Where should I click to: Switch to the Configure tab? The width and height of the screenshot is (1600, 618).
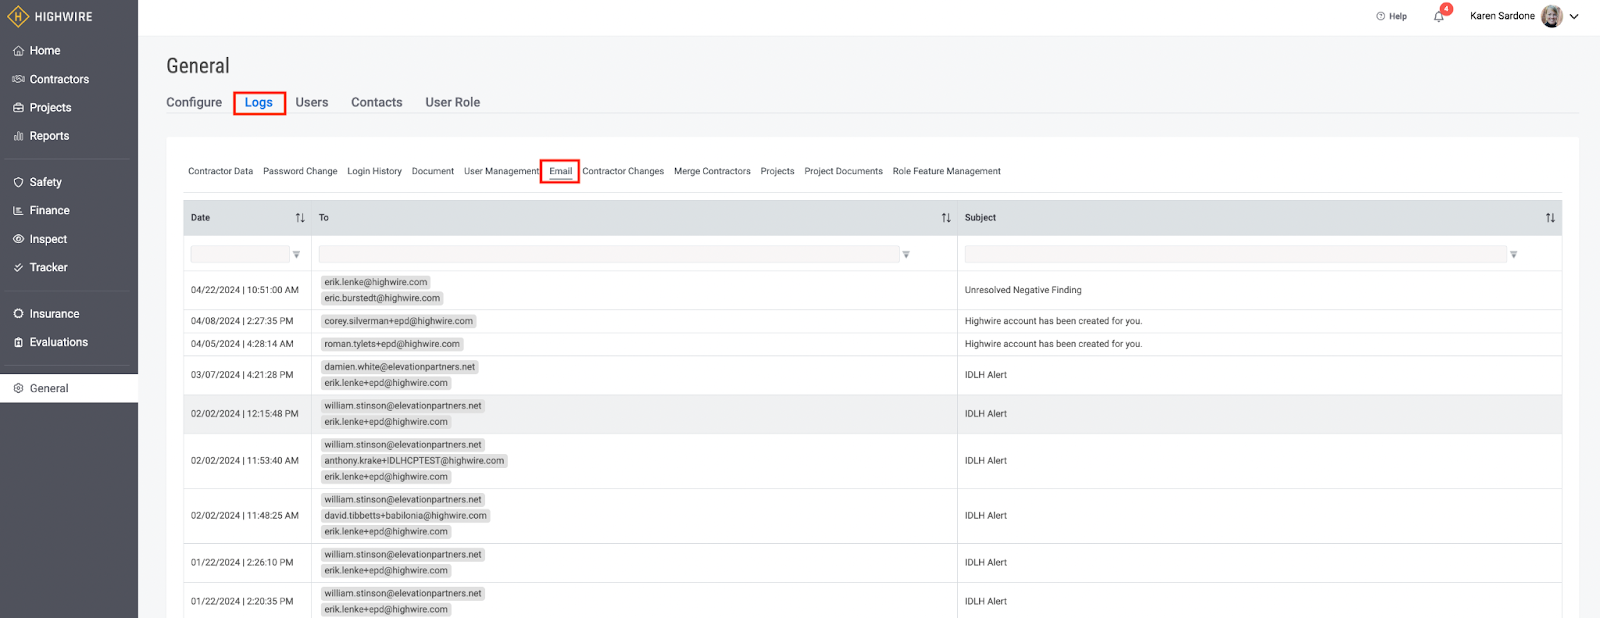pyautogui.click(x=194, y=103)
